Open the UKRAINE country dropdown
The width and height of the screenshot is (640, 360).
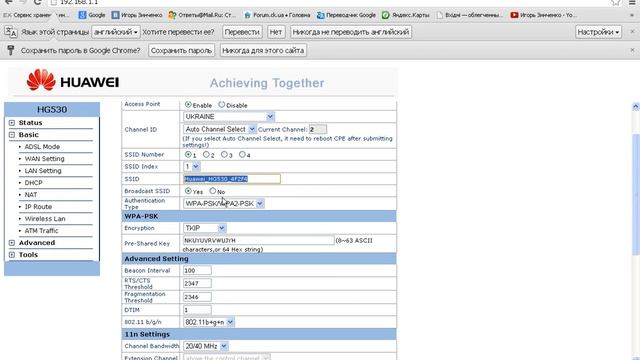(x=229, y=117)
